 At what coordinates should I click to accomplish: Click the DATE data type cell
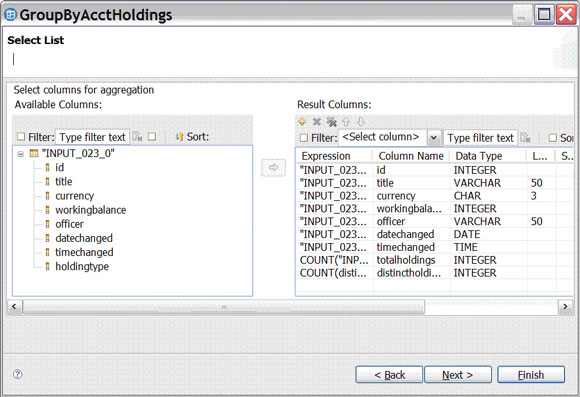[467, 235]
